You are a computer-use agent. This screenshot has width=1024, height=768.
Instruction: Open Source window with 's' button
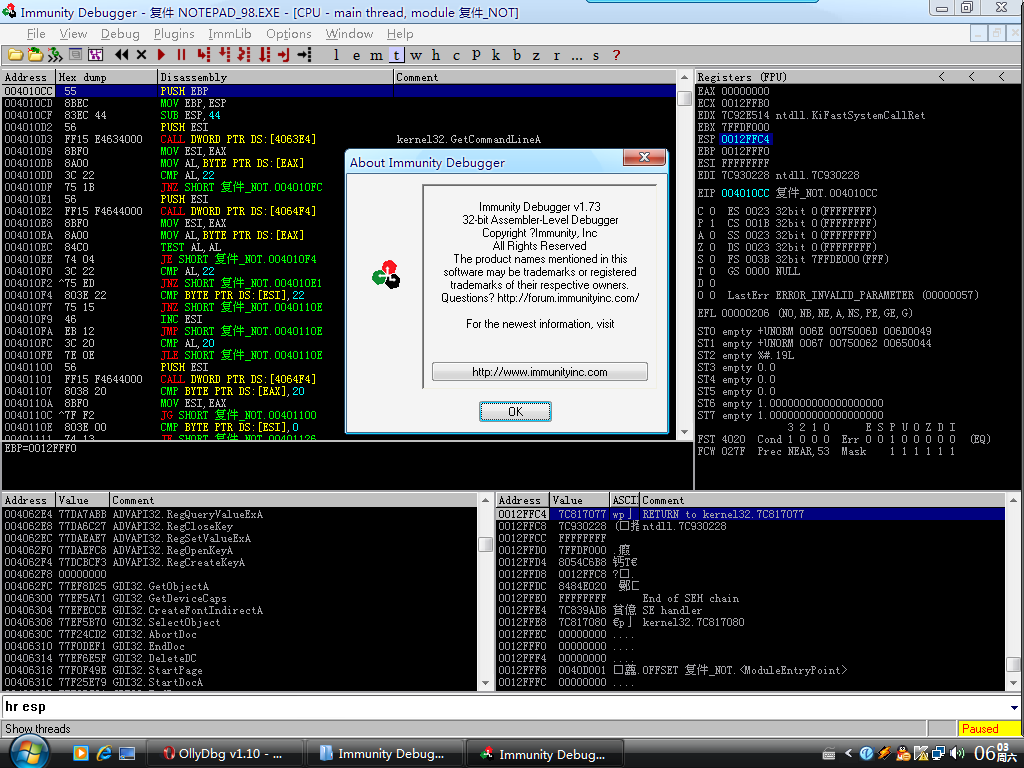(x=596, y=56)
